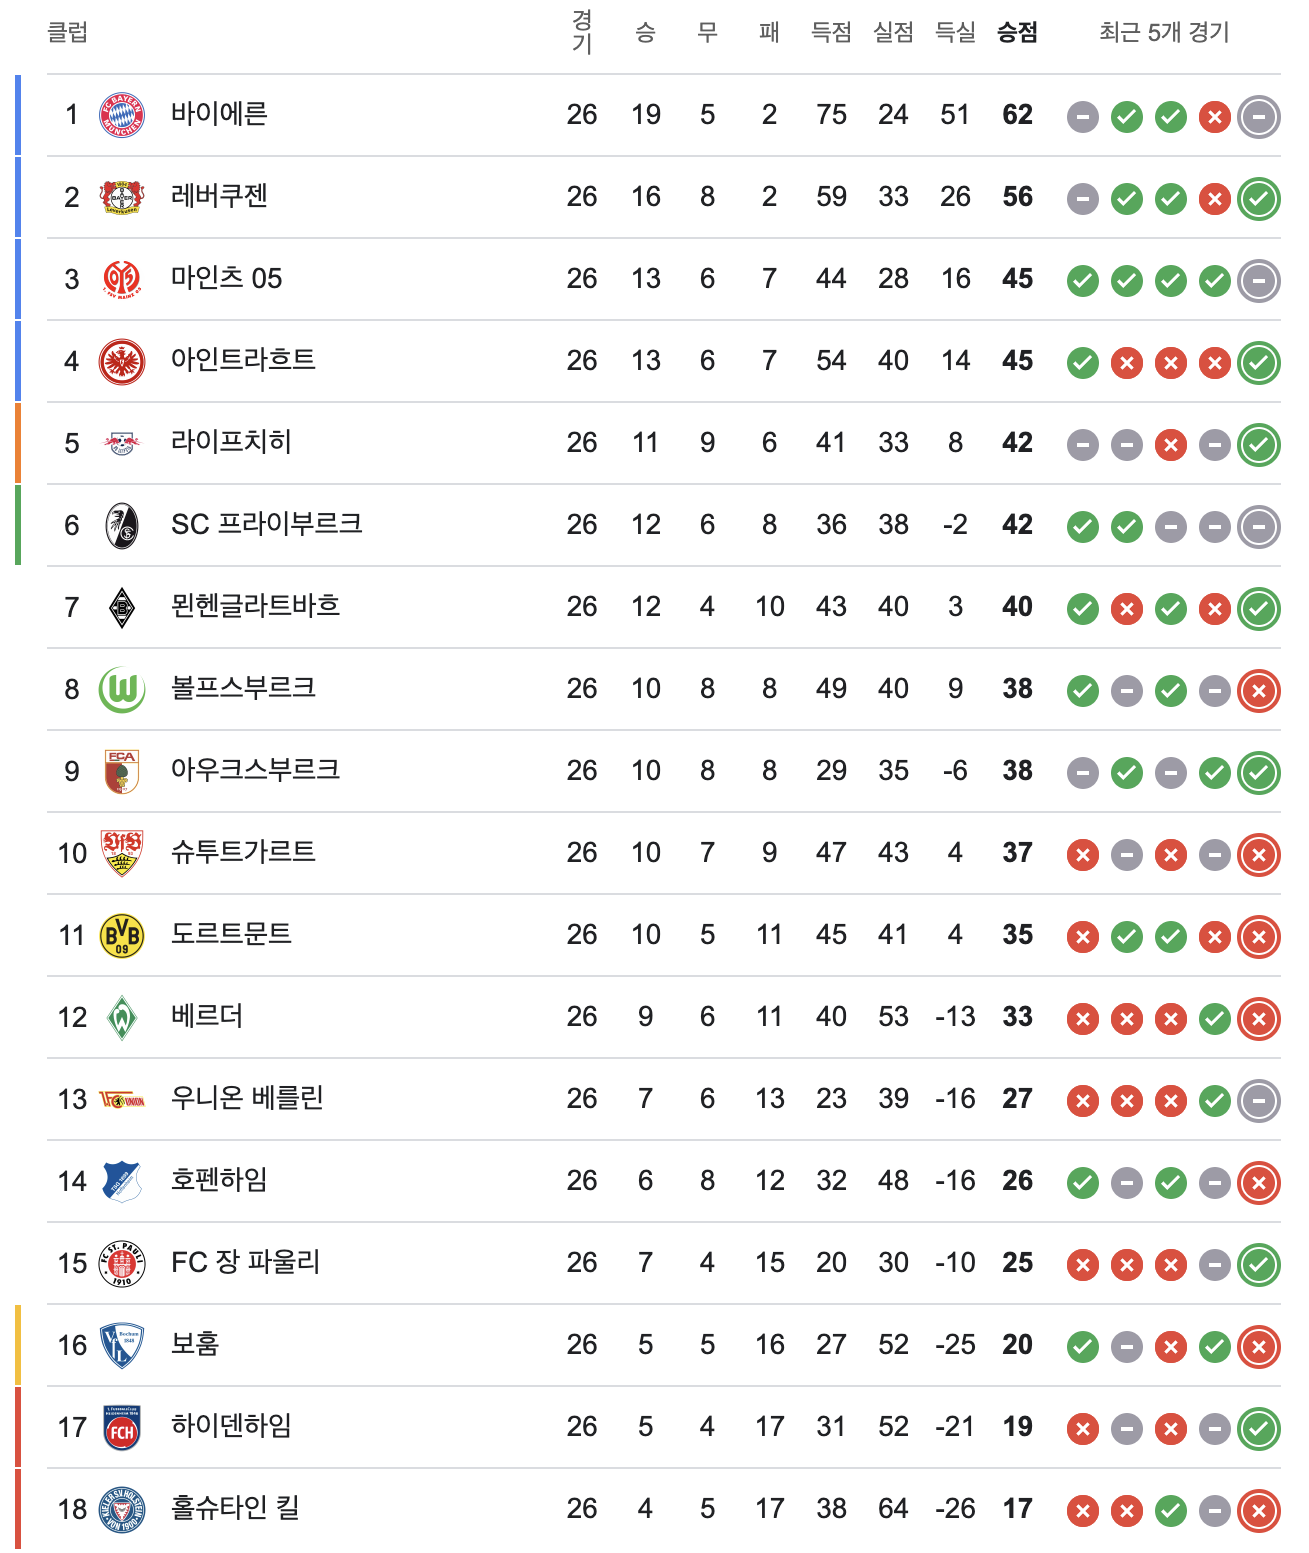Select the 호펜하임 table row

(664, 1181)
